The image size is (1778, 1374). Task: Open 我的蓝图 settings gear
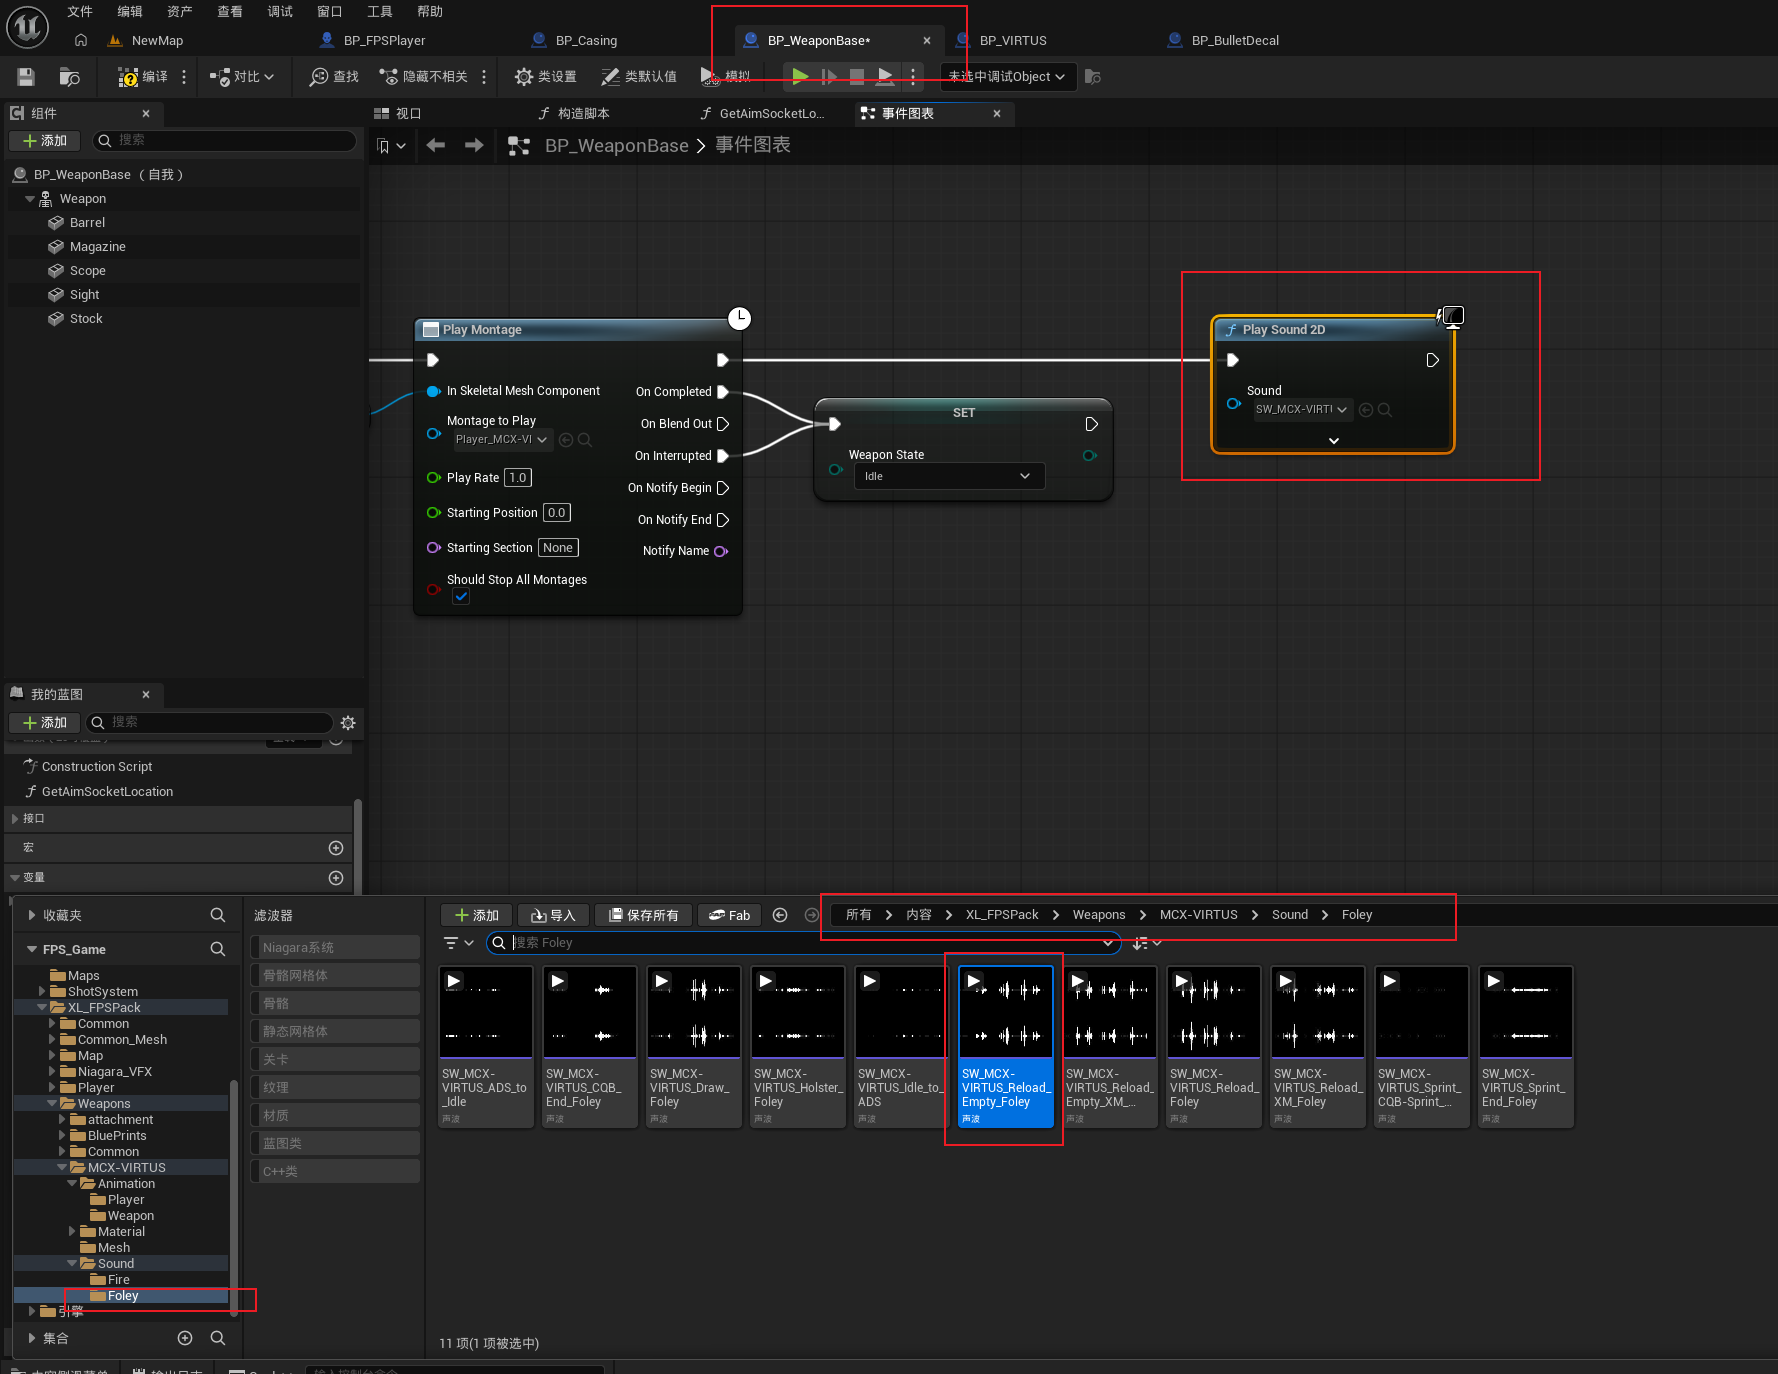[x=348, y=723]
